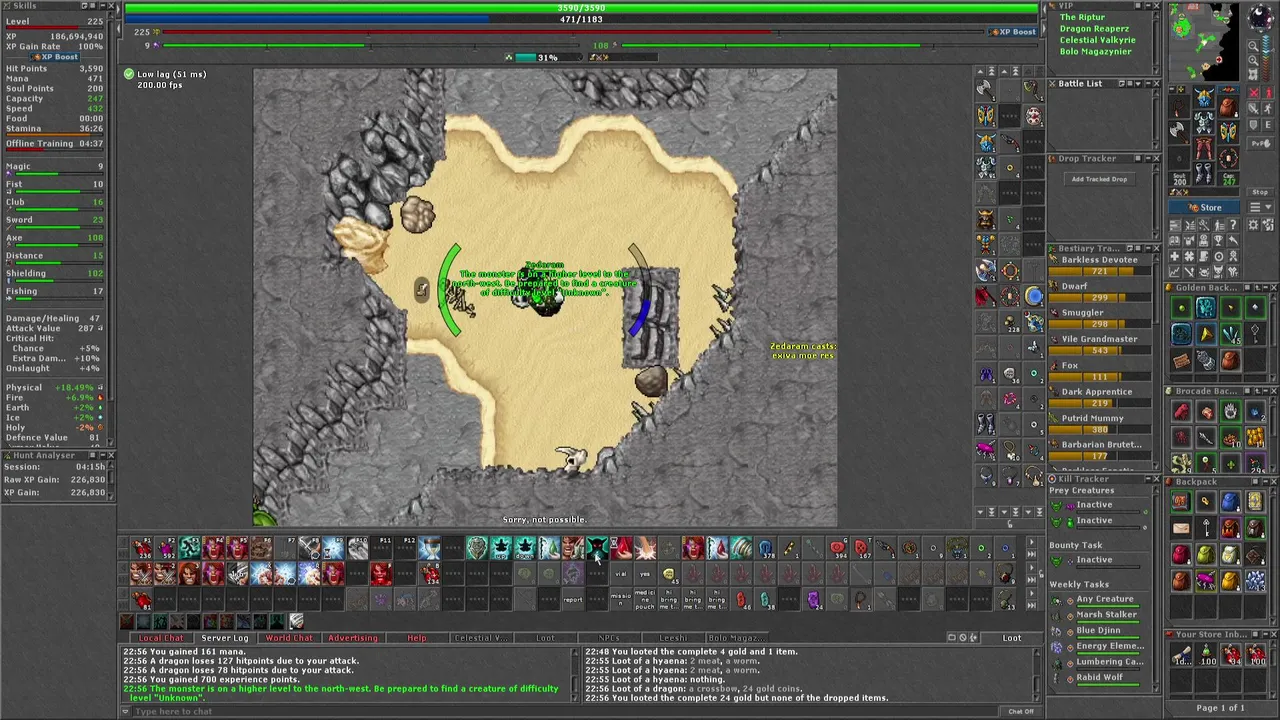This screenshot has height=720, width=1280.
Task: Click action slot labeled yes
Action: [645, 572]
